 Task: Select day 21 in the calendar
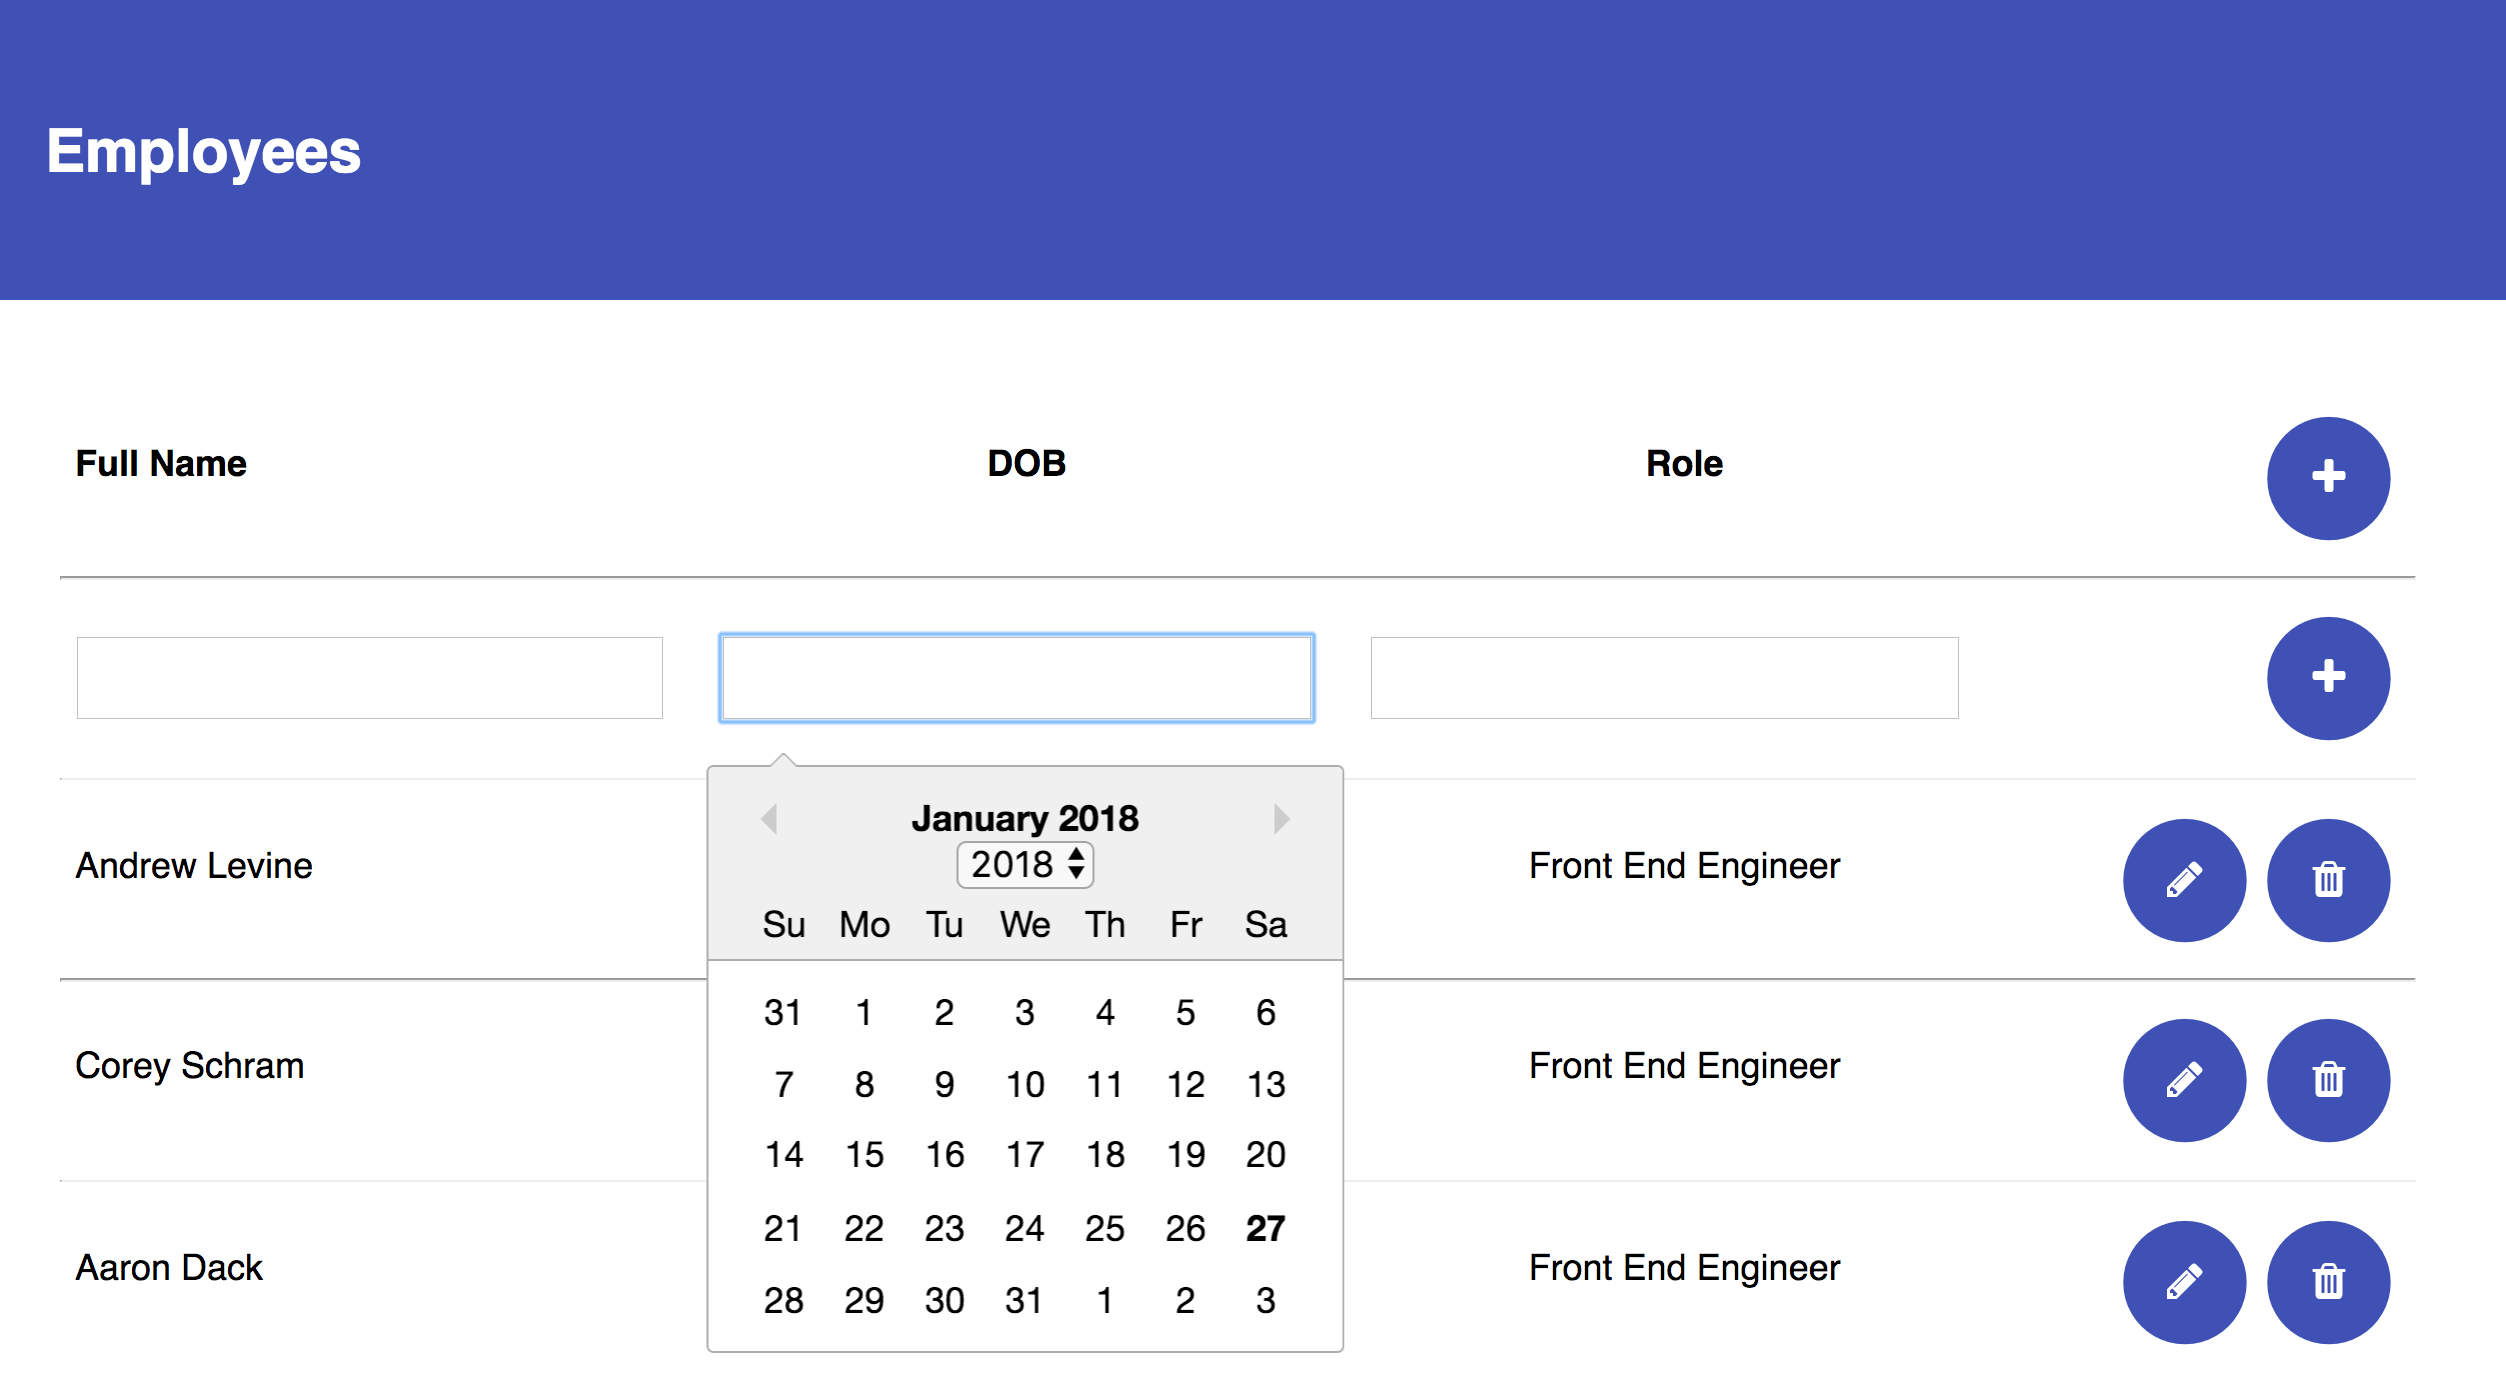click(783, 1228)
